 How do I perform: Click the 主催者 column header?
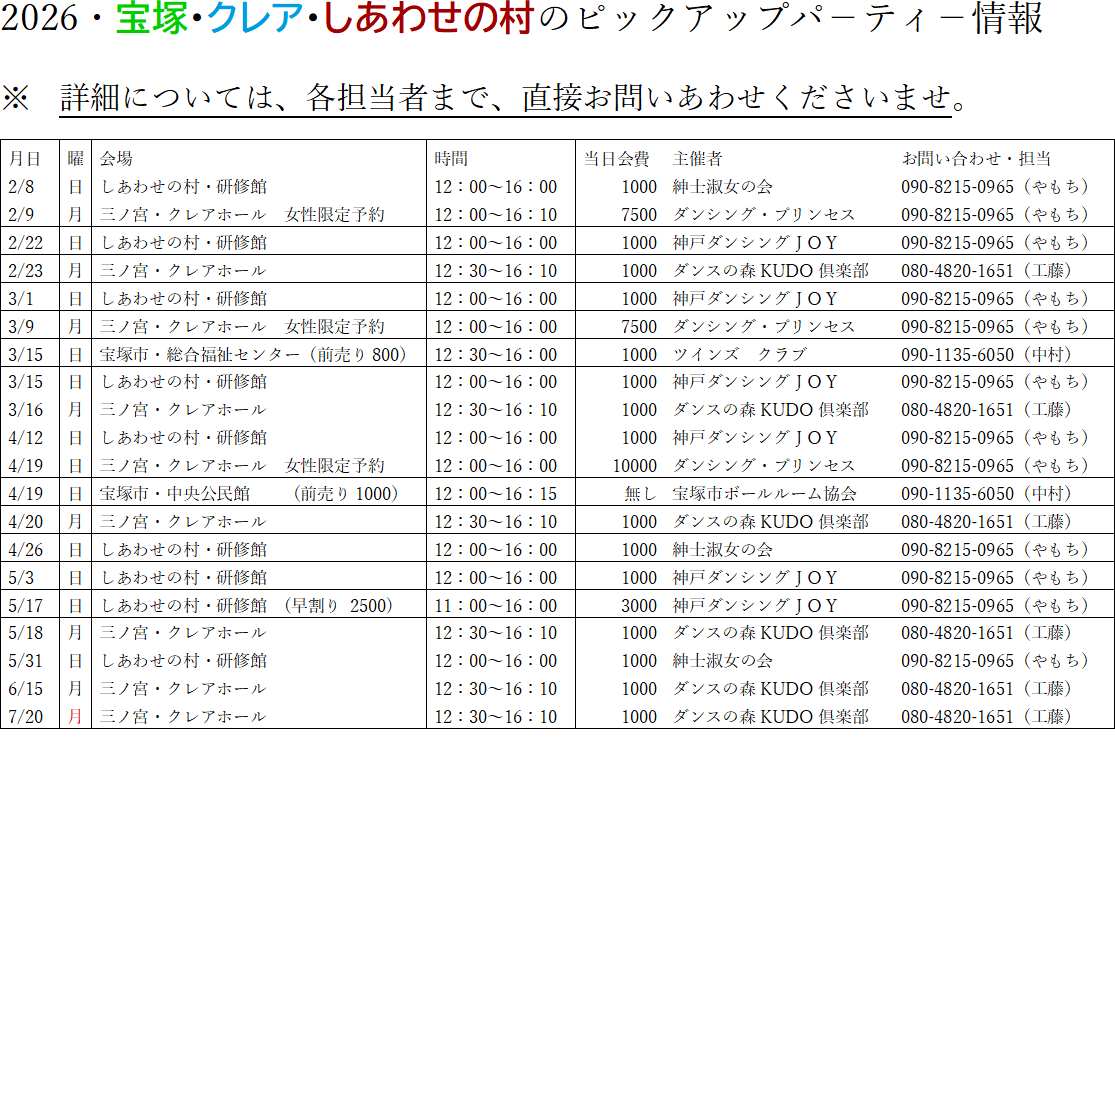pyautogui.click(x=697, y=159)
